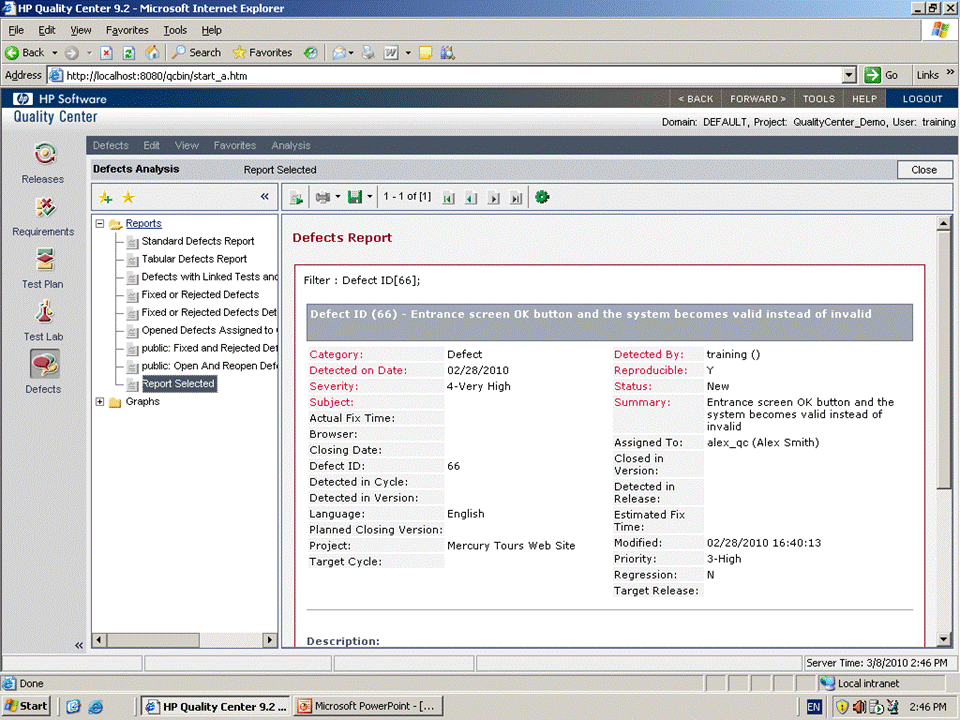960x720 pixels.
Task: Open the report save options dropdown arrow
Action: [x=370, y=197]
